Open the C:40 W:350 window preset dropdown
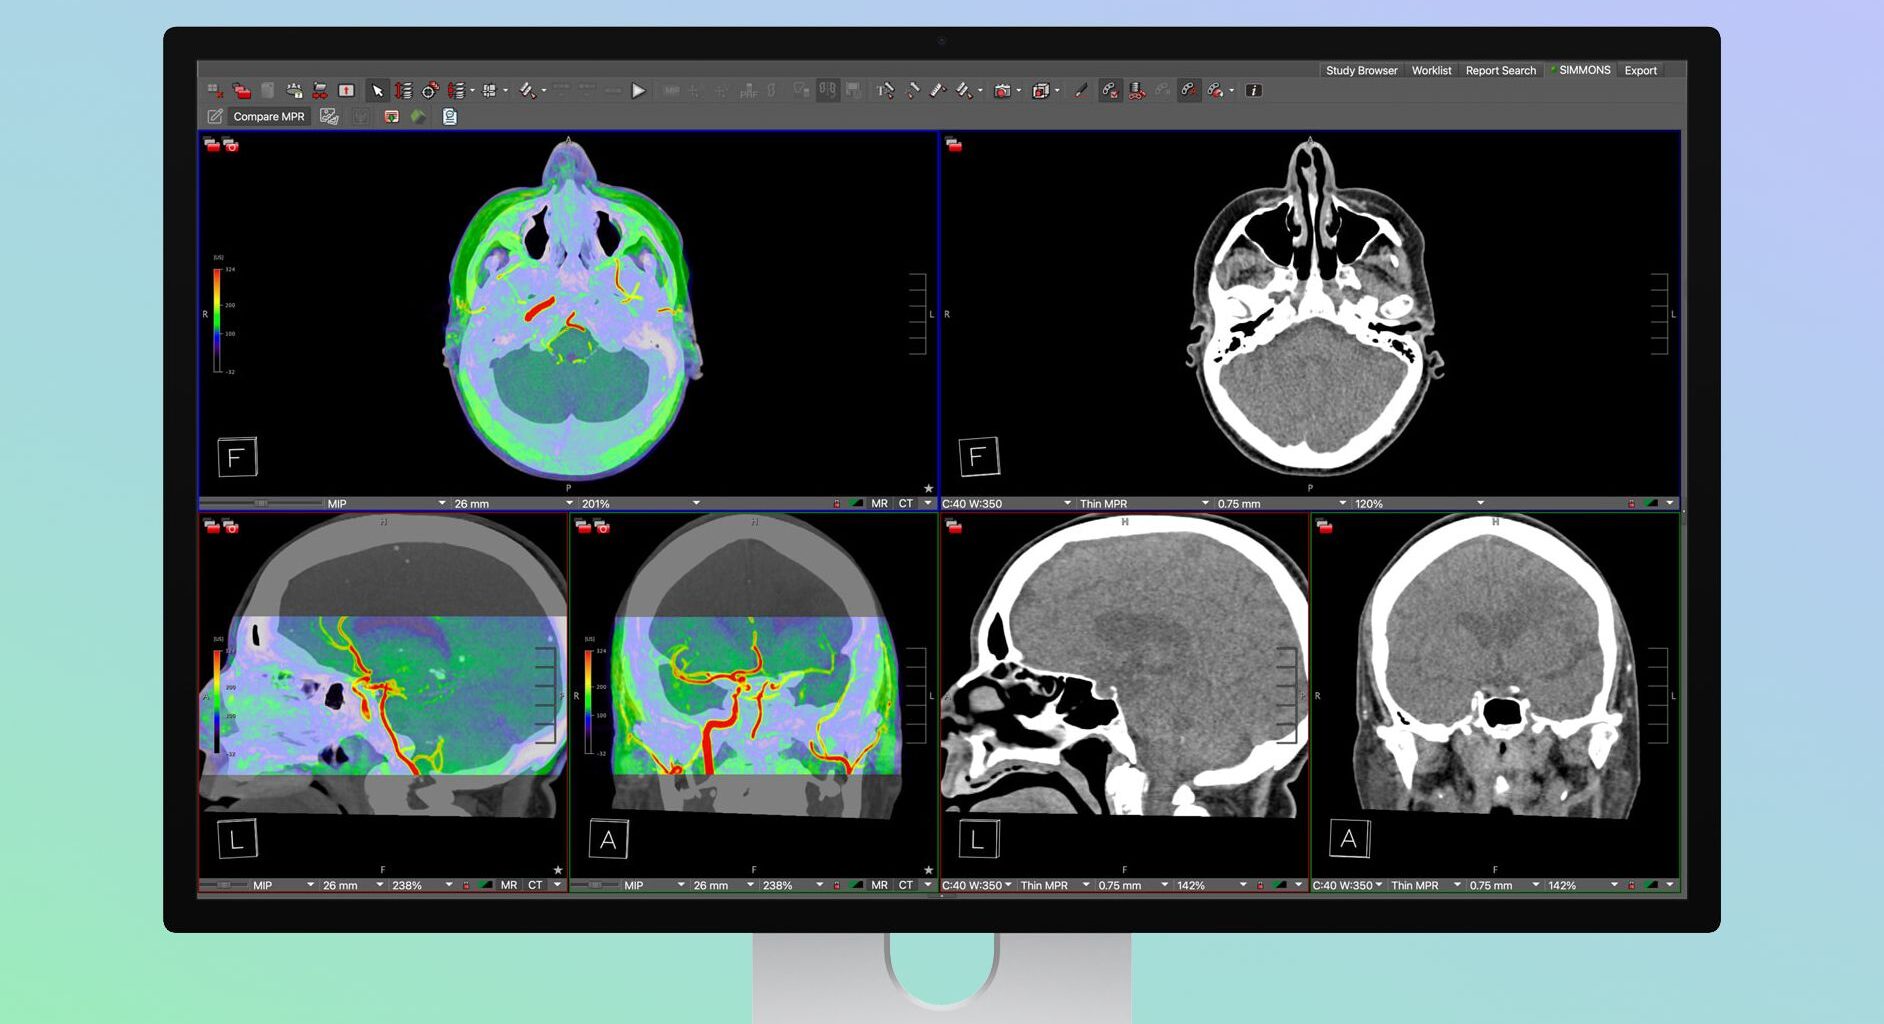The width and height of the screenshot is (1884, 1024). tap(1005, 503)
